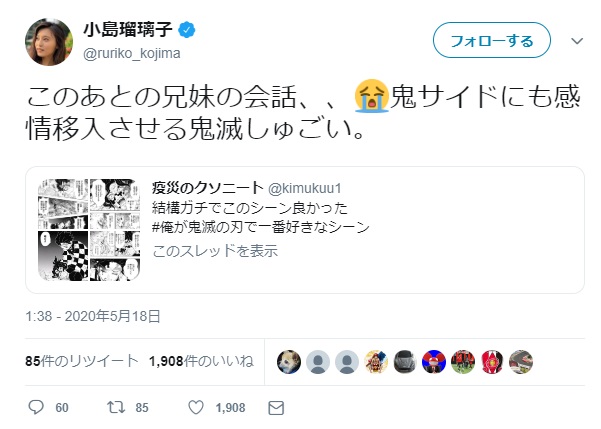This screenshot has width=601, height=429.
Task: Click the #俺が鬼滅の刃で一番好きなシーン hashtag
Action: pyautogui.click(x=261, y=227)
